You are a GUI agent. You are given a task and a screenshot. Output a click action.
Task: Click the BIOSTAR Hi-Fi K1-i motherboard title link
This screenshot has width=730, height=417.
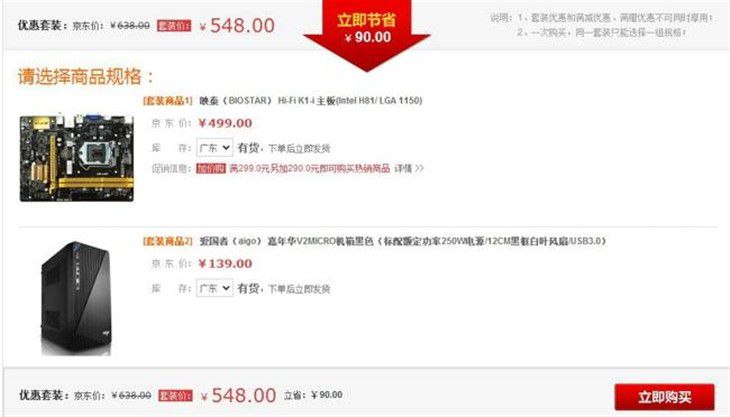311,101
